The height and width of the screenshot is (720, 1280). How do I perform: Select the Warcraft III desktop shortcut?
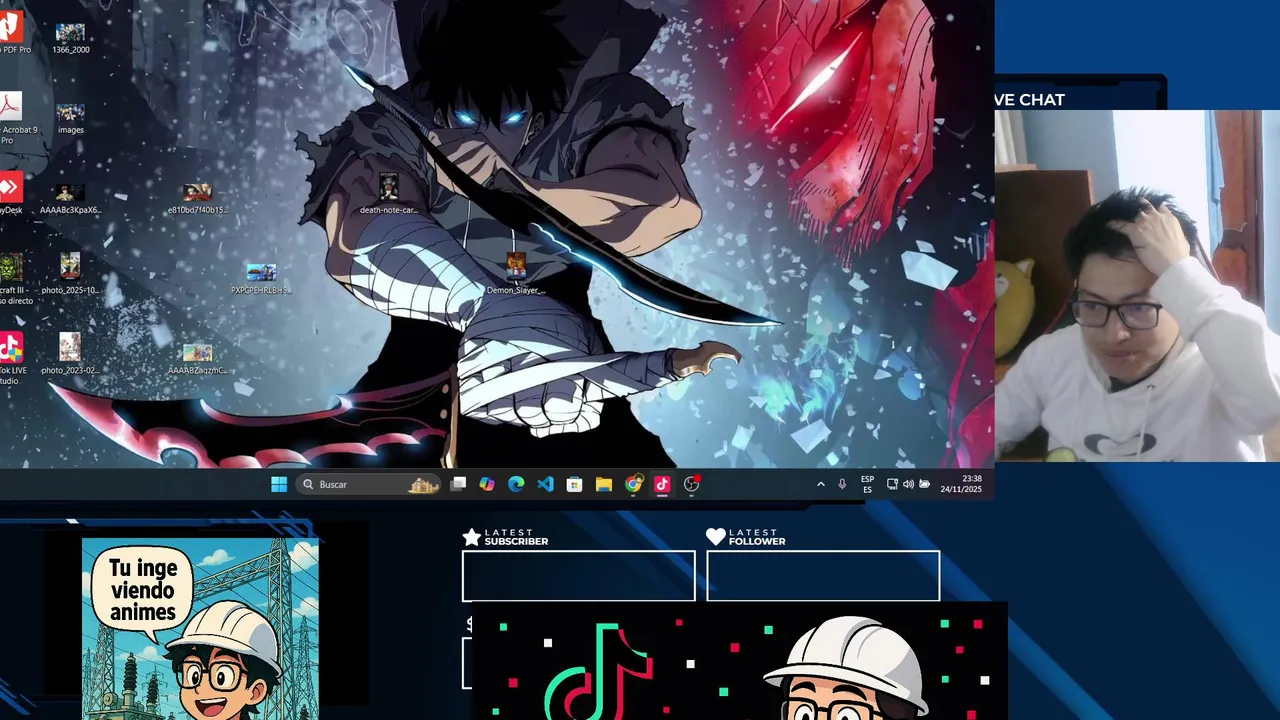coord(13,278)
